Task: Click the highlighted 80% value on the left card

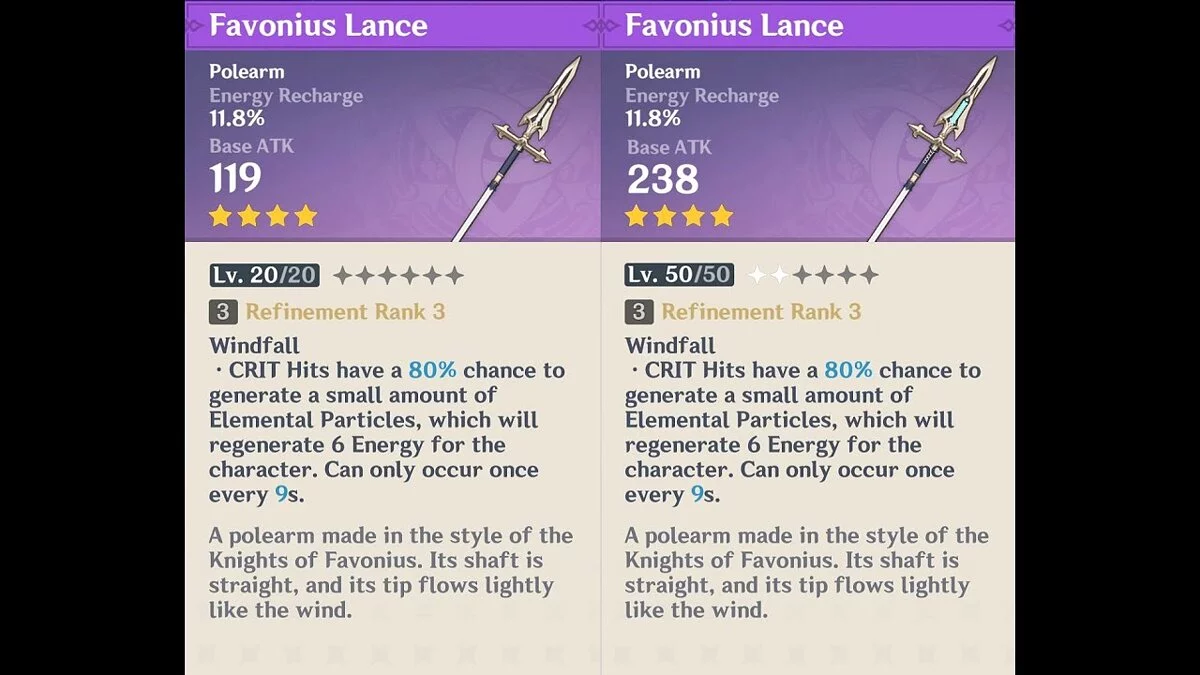Action: pos(432,370)
